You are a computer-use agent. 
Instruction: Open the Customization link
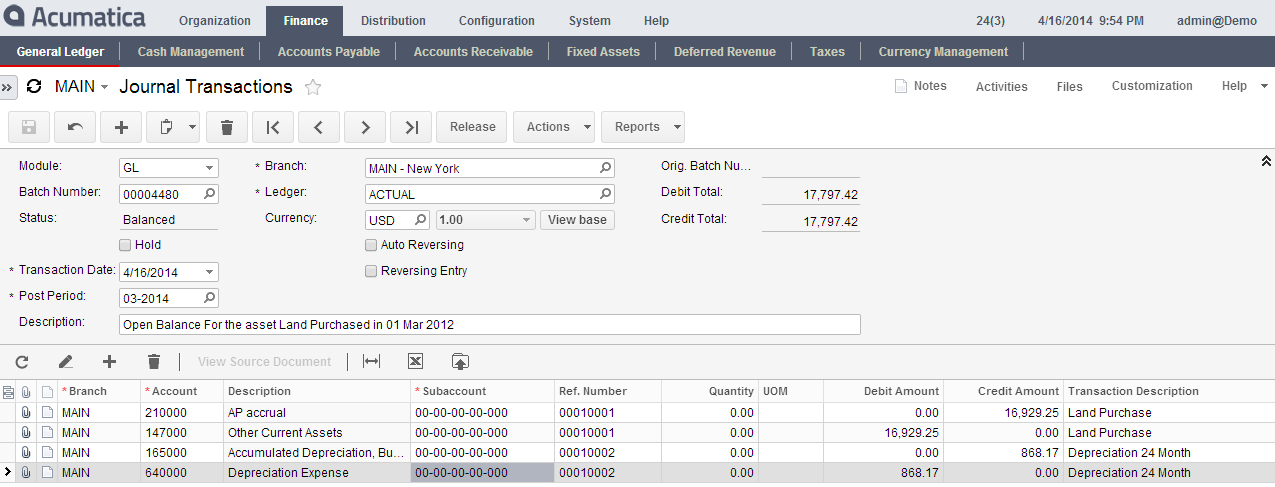click(x=1152, y=86)
